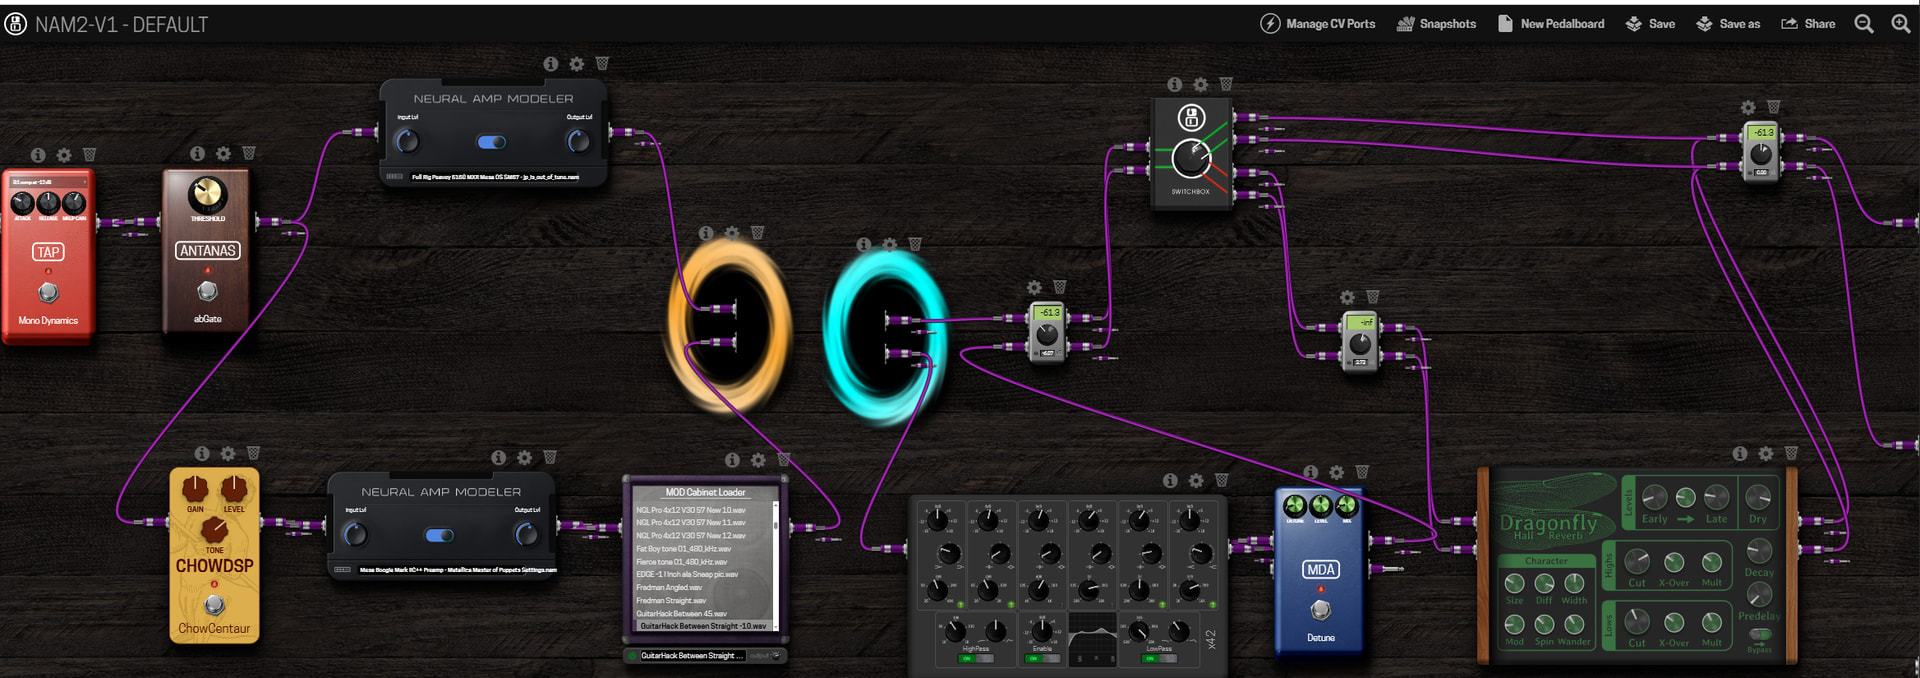The height and width of the screenshot is (678, 1920).
Task: Open Switchbox plugin settings gear
Action: [x=1201, y=85]
